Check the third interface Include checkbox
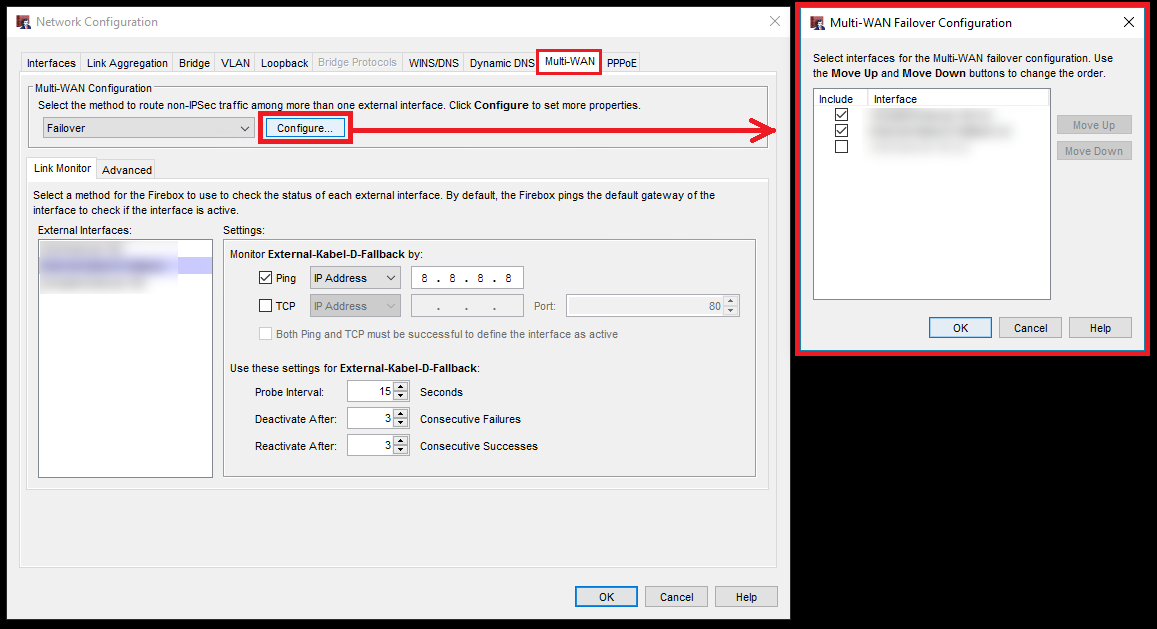The width and height of the screenshot is (1157, 629). click(841, 147)
